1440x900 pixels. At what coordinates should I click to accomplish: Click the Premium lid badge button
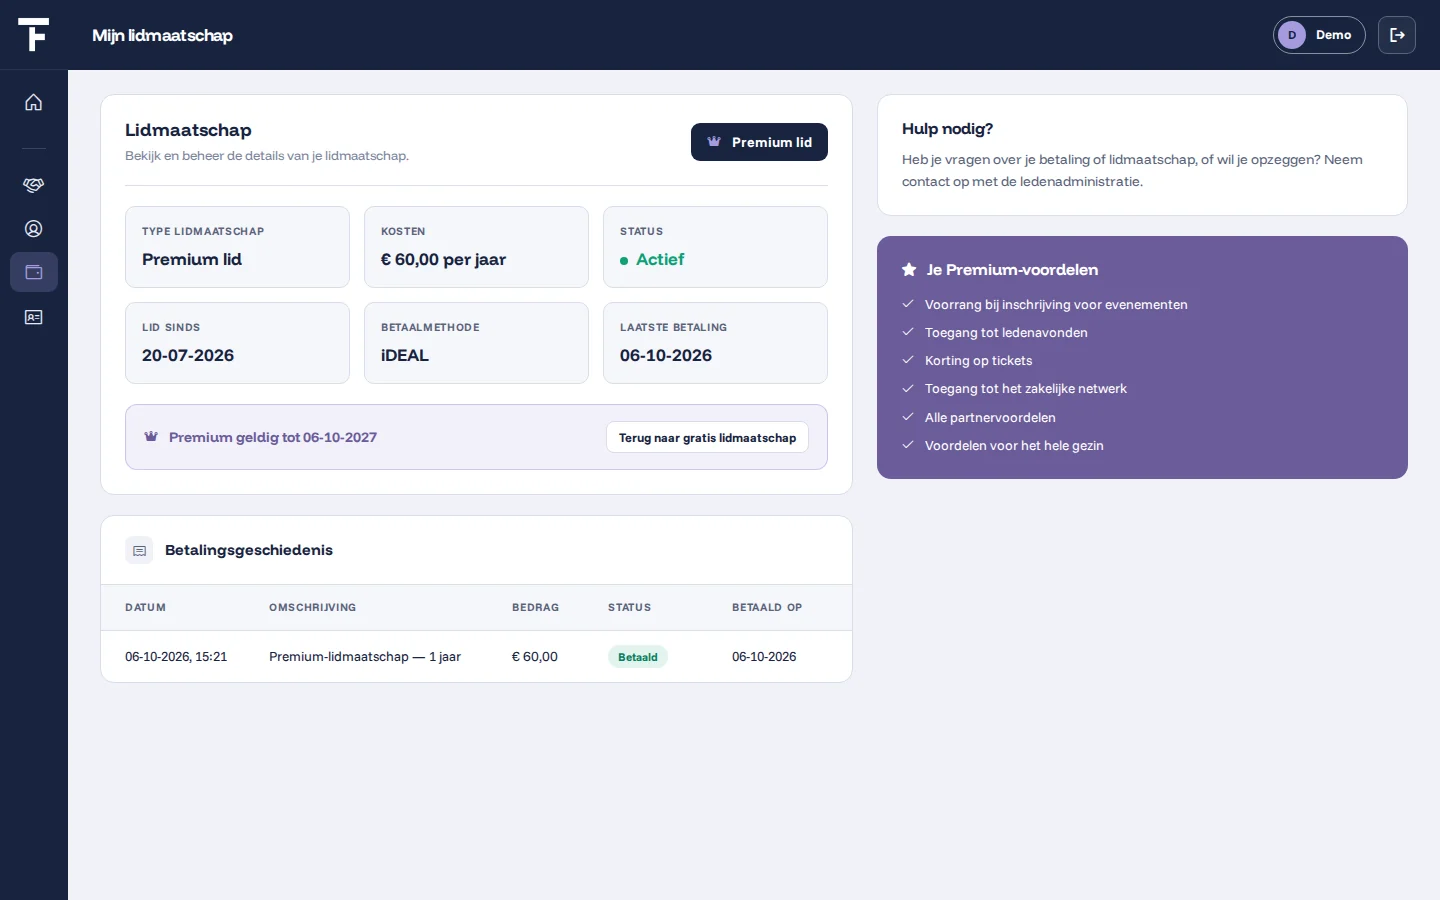point(759,142)
